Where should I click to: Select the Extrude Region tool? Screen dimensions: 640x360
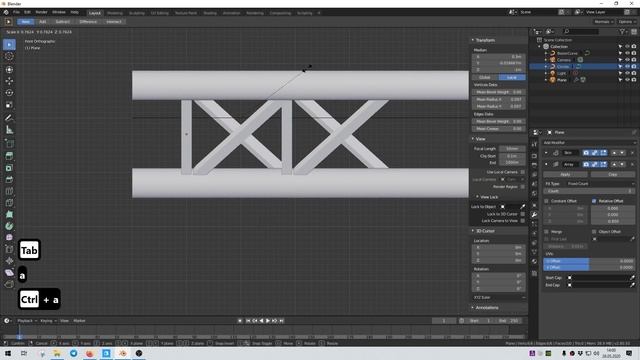(x=9, y=156)
